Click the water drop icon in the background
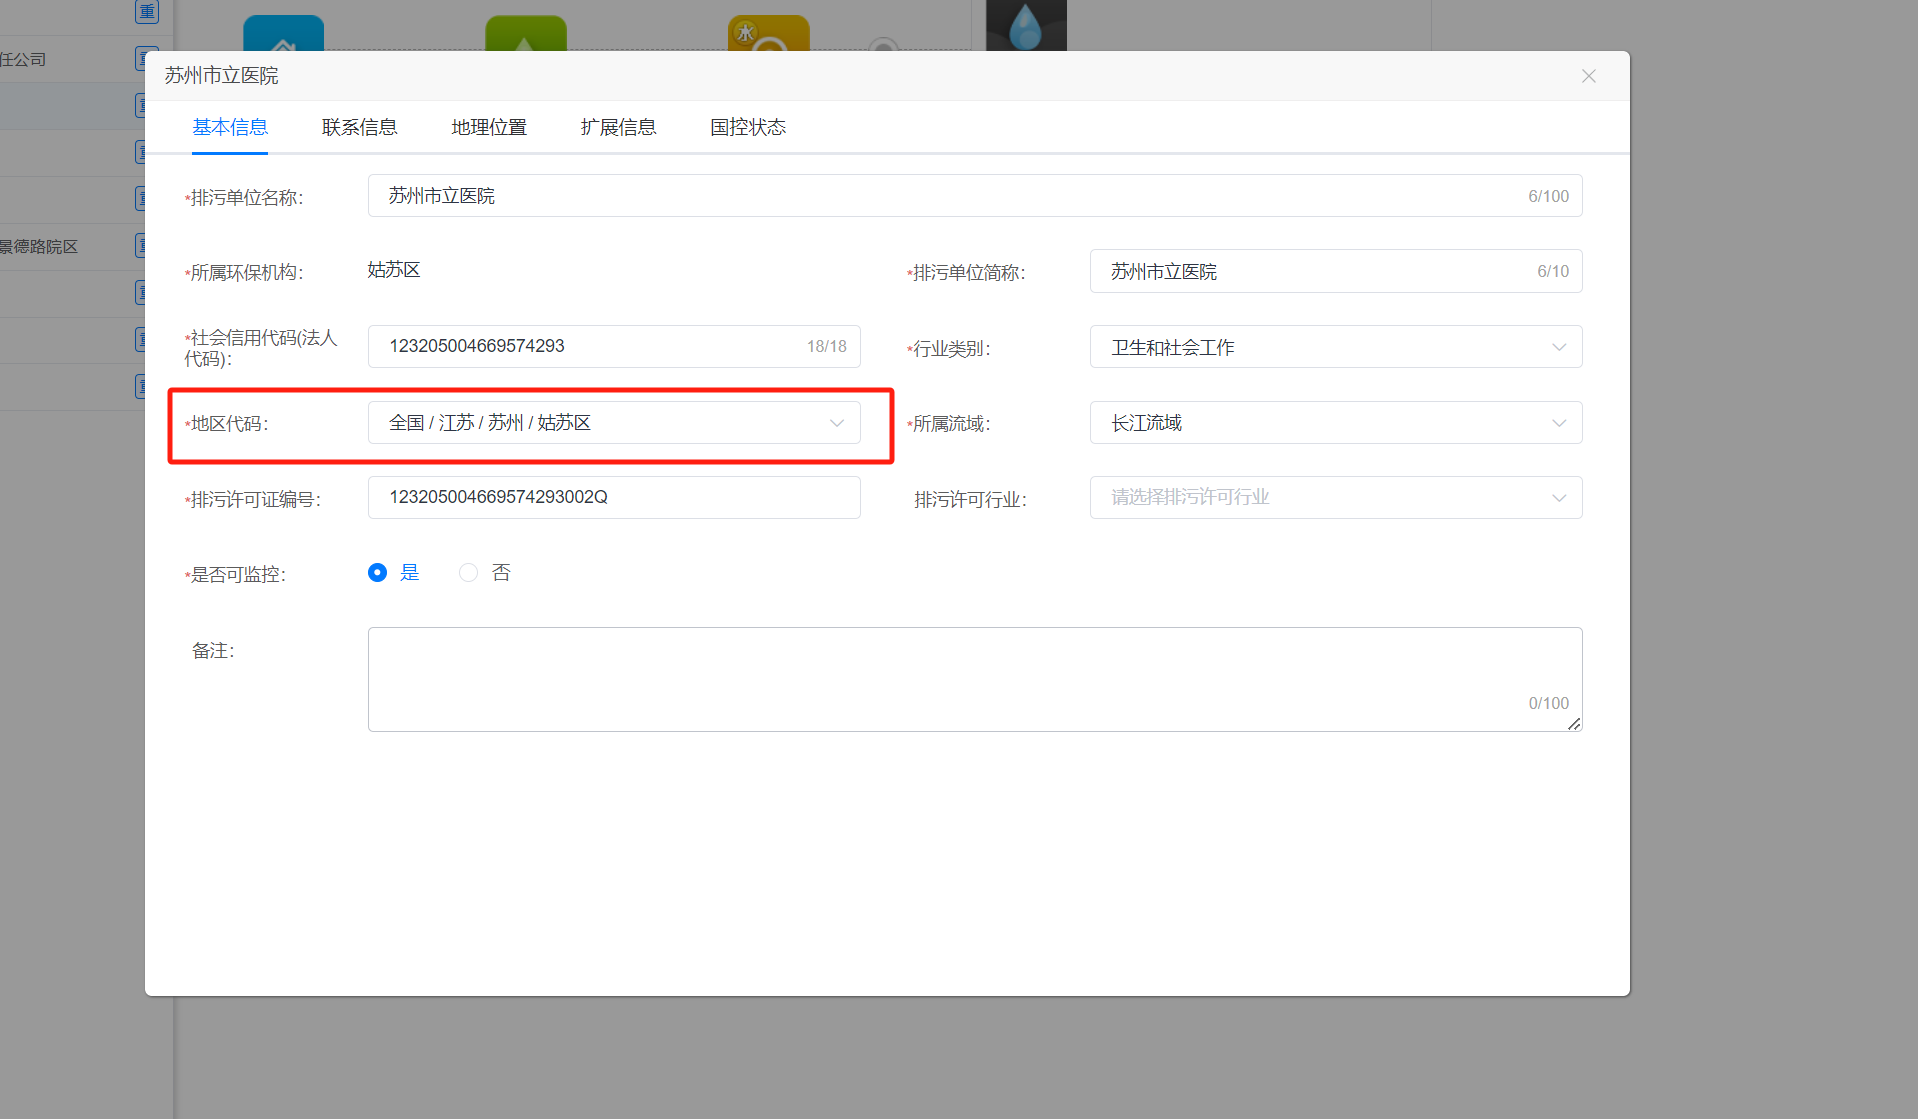 click(x=1026, y=26)
